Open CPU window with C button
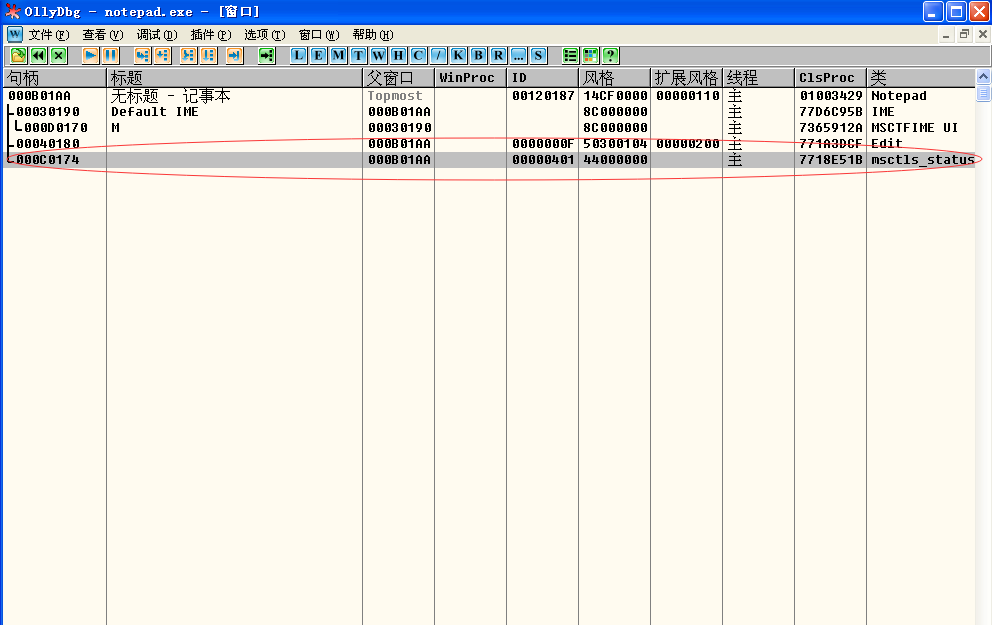Image resolution: width=992 pixels, height=625 pixels. (418, 56)
